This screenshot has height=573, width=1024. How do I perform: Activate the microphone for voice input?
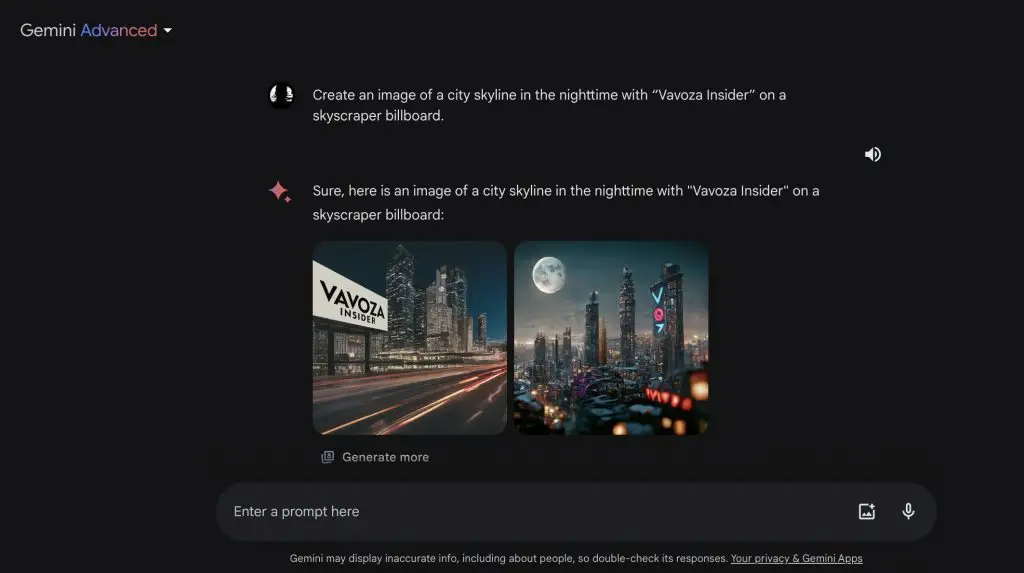click(x=908, y=511)
